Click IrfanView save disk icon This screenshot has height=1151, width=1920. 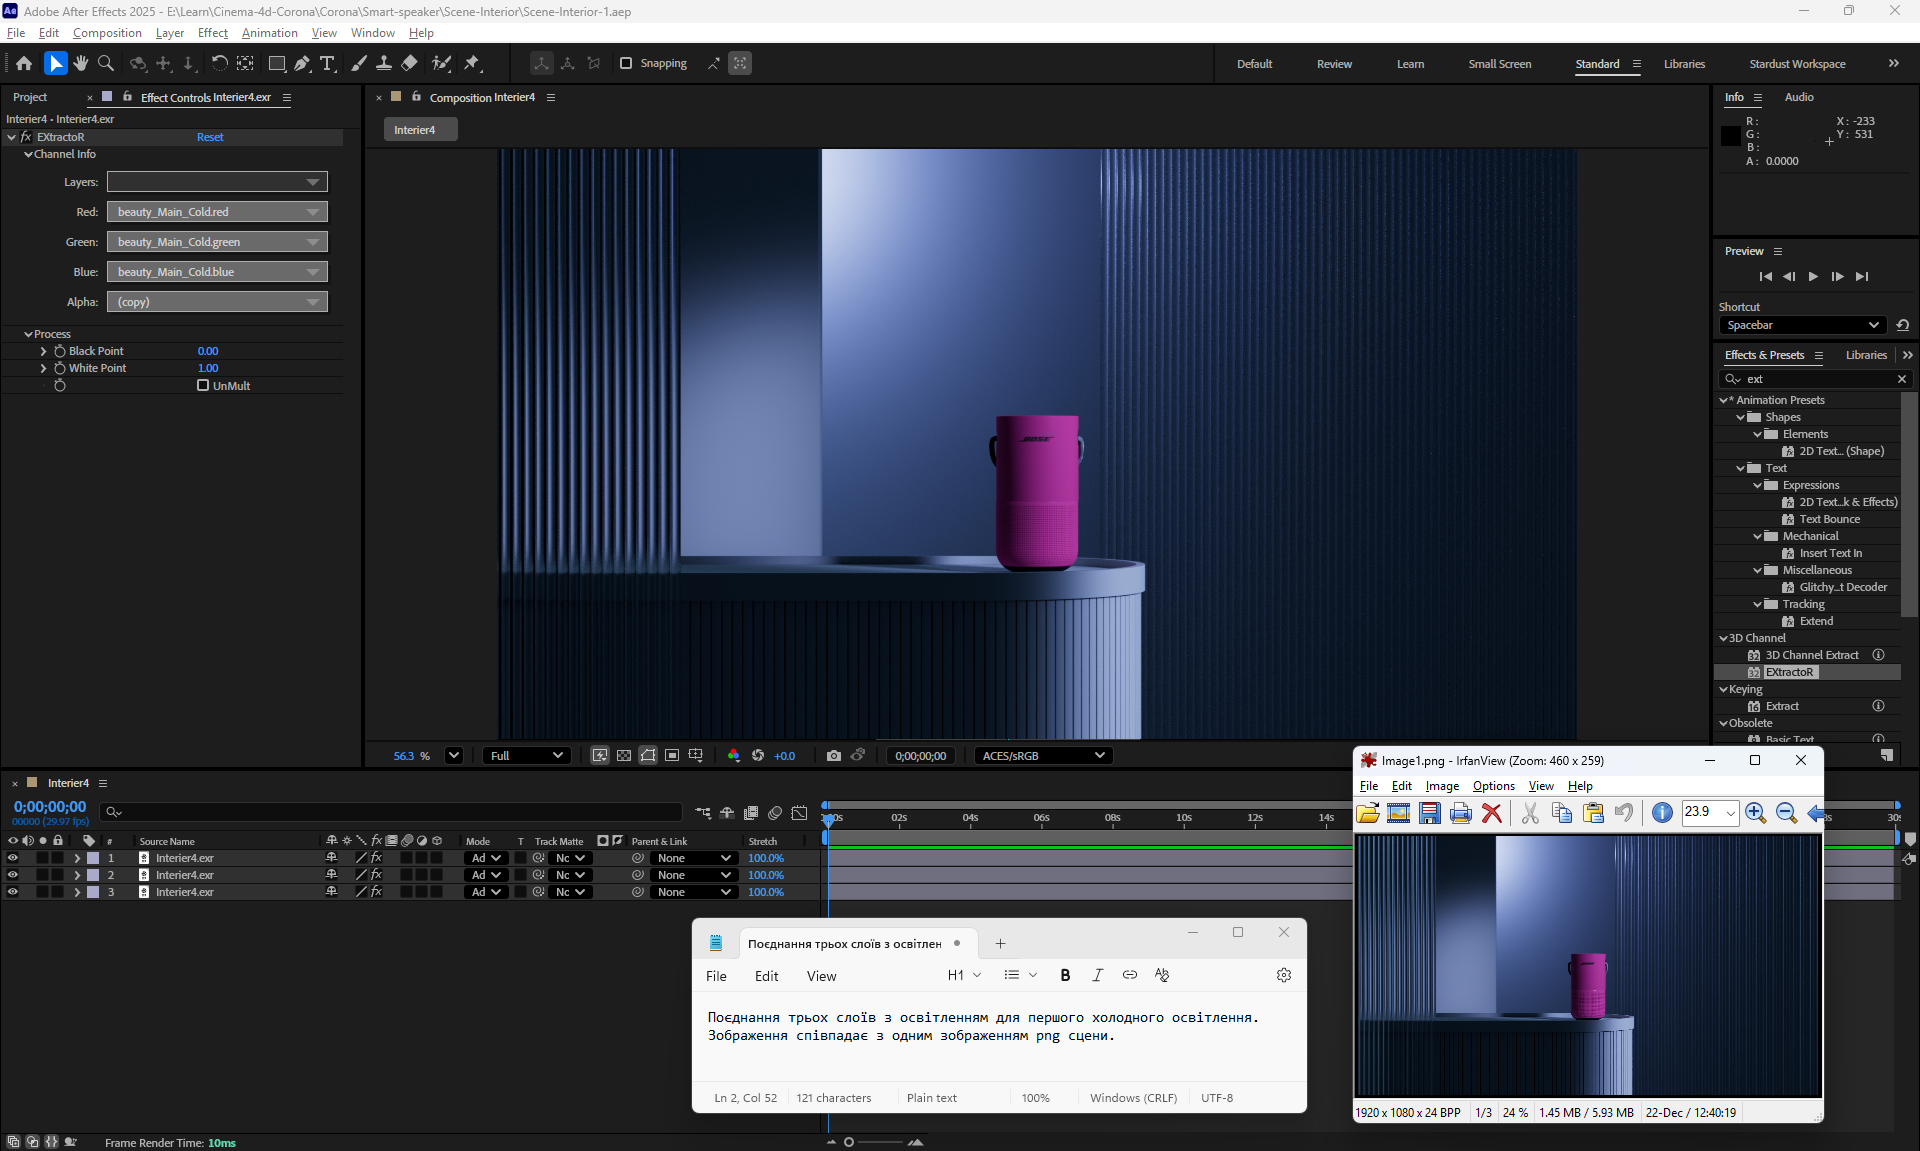[1430, 813]
